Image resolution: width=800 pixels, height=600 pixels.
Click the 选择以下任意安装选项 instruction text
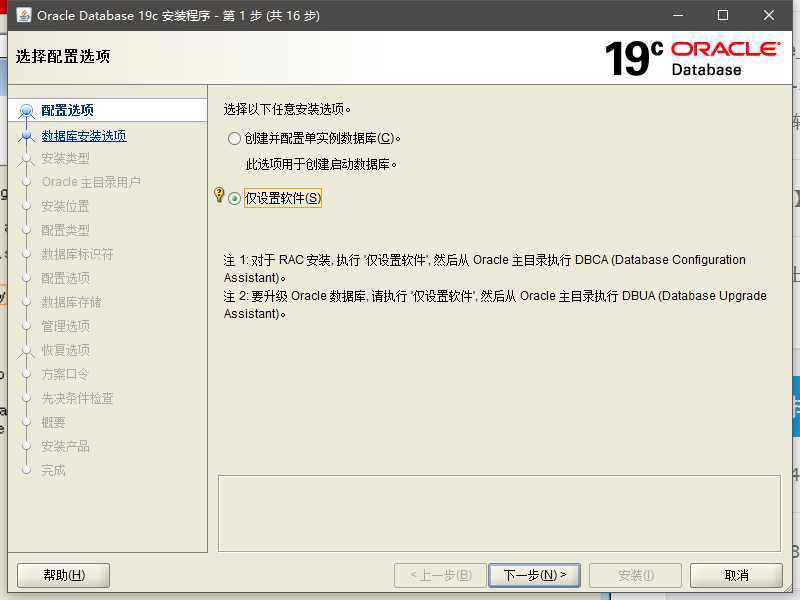287,109
